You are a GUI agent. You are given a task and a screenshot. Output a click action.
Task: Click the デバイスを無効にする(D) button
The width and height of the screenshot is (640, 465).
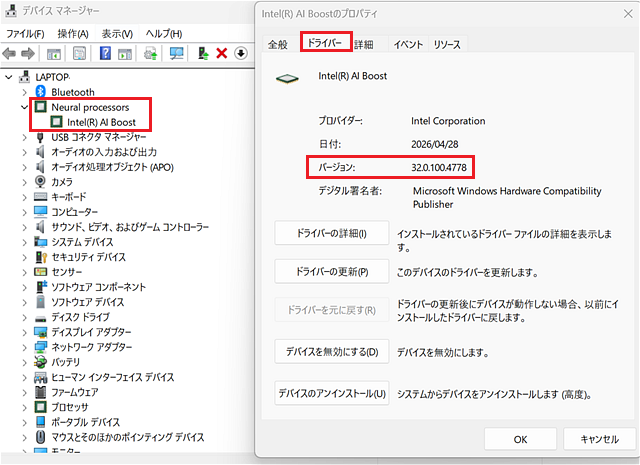(331, 352)
